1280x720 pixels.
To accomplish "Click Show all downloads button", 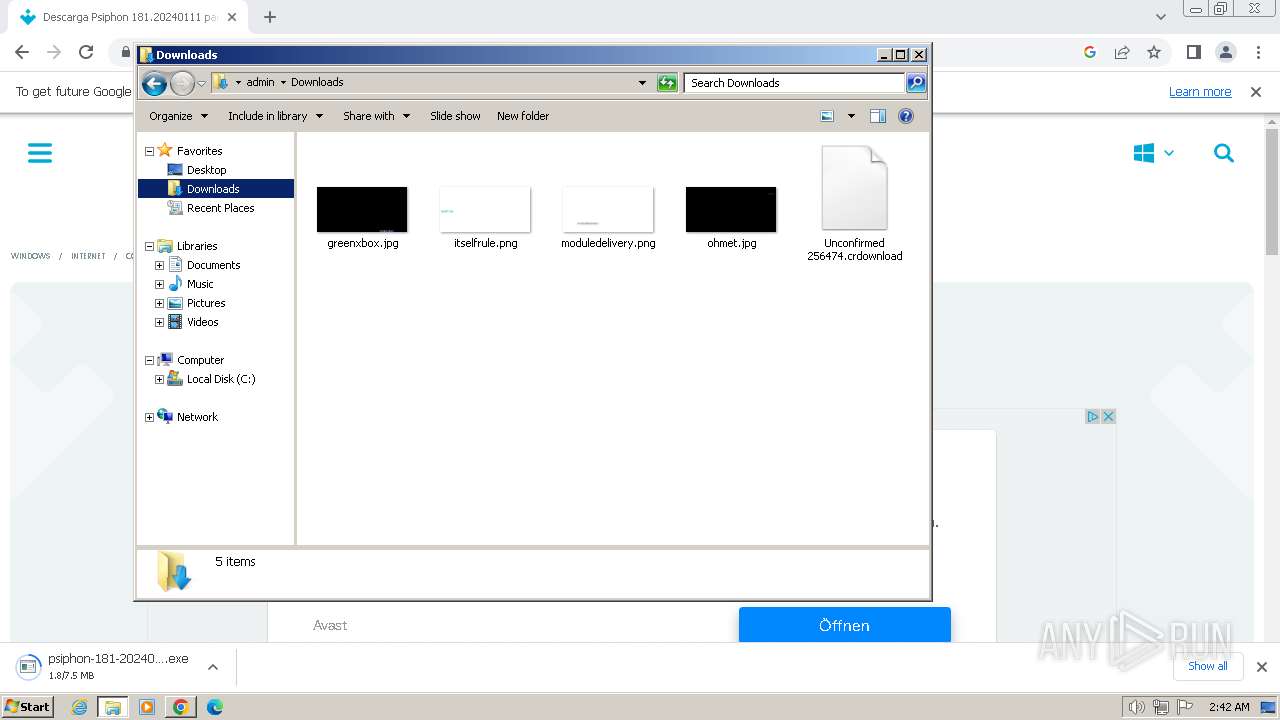I will (1208, 666).
